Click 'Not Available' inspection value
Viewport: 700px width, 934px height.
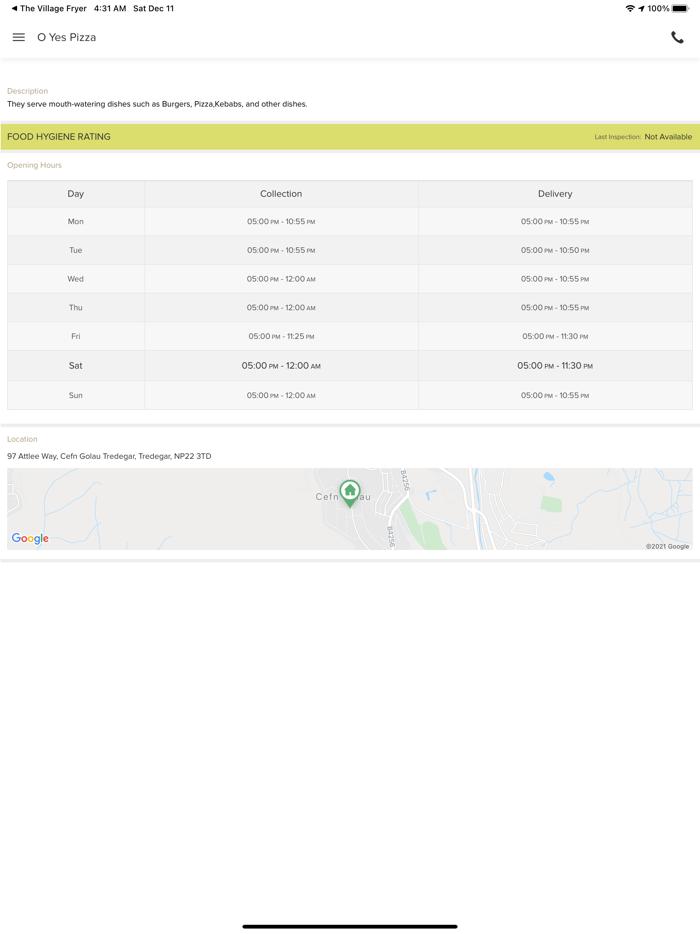668,136
